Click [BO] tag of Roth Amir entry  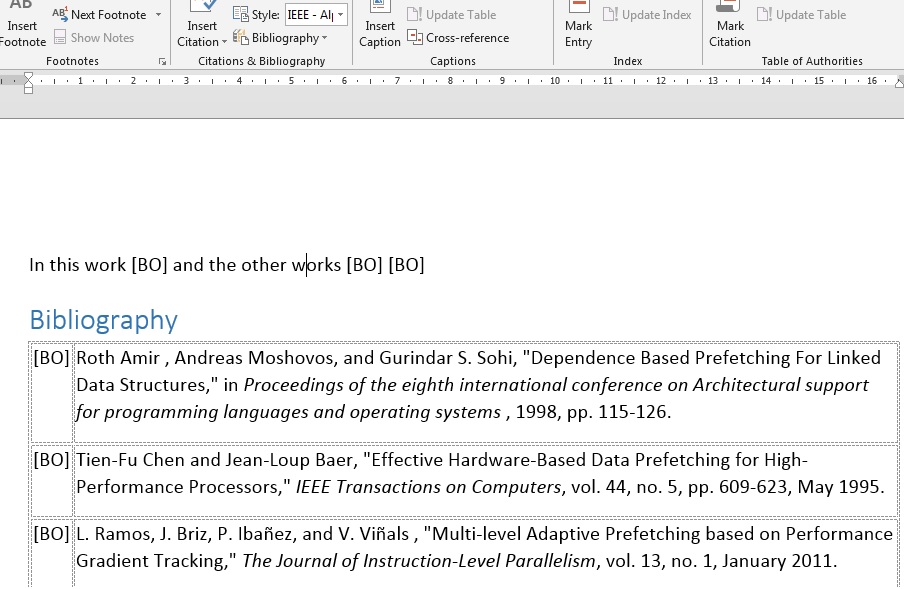tap(51, 358)
